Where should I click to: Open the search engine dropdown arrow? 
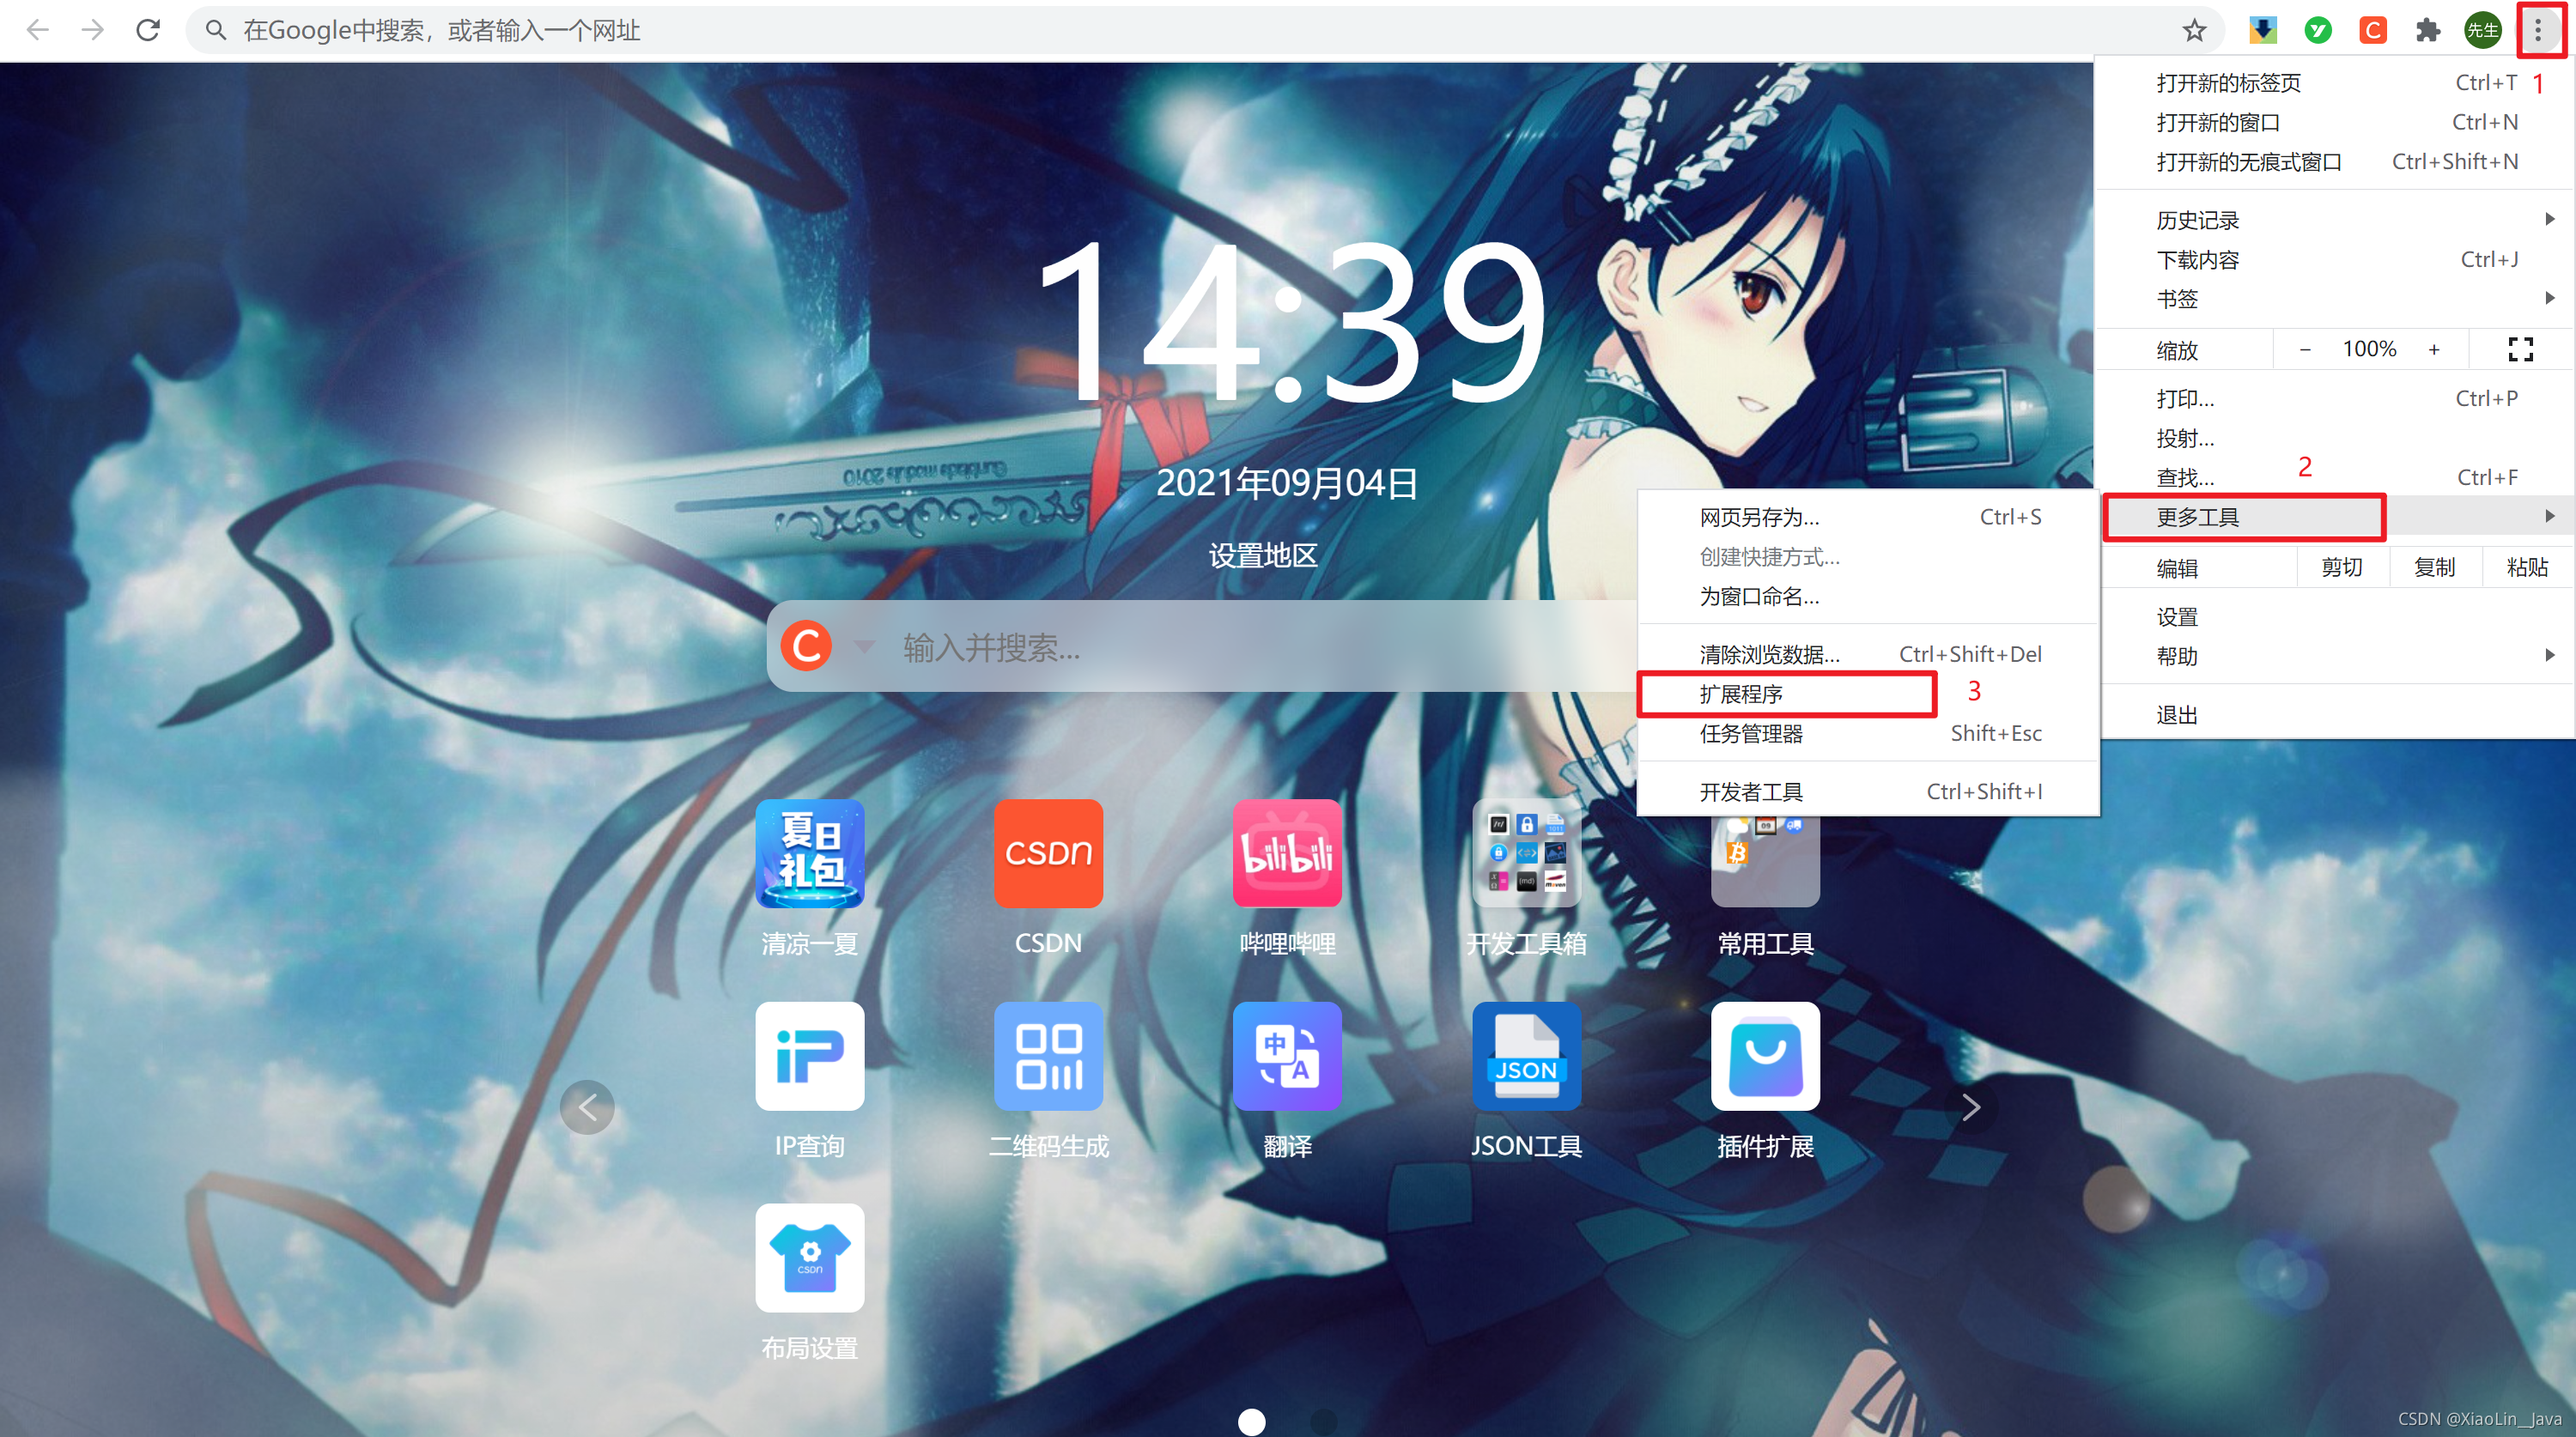865,646
